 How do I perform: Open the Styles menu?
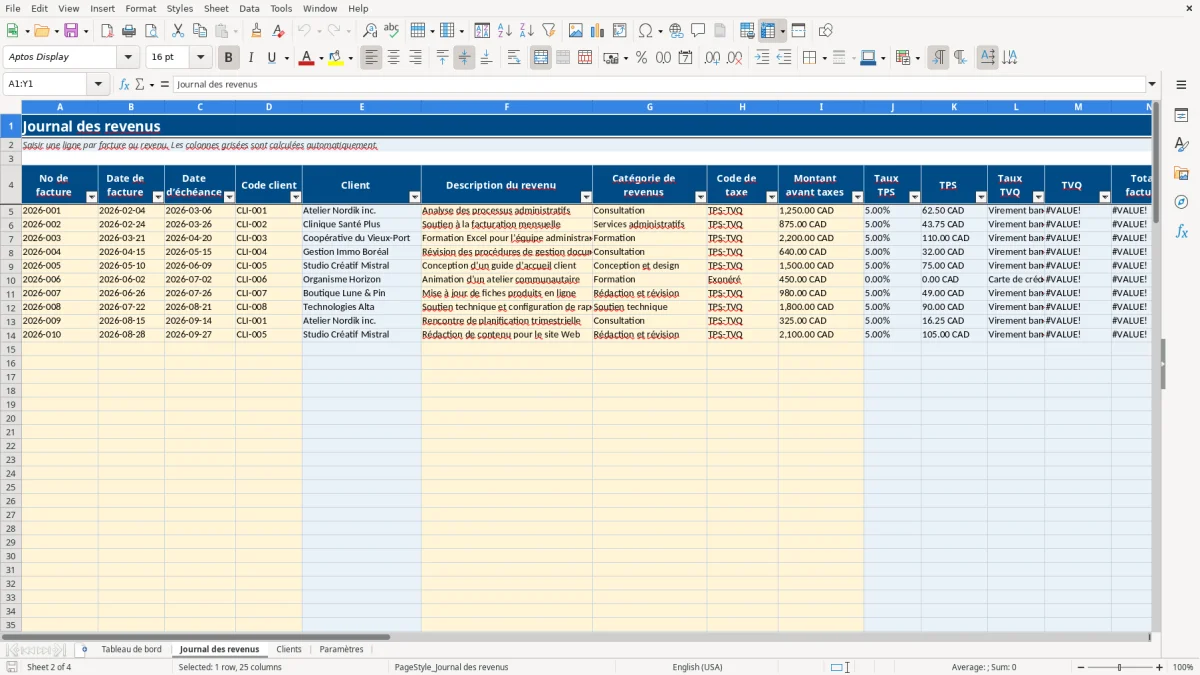coord(180,8)
